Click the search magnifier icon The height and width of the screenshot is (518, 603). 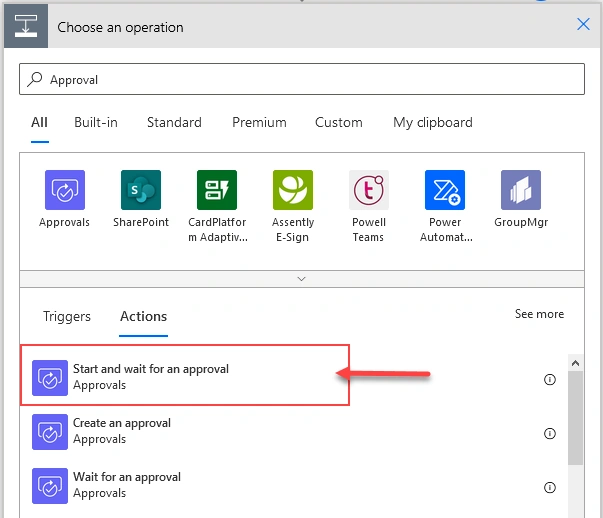(x=35, y=79)
